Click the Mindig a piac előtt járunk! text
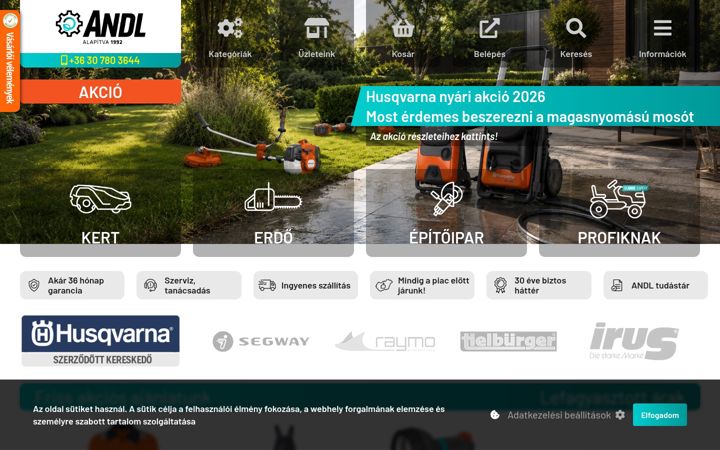Screen dimensions: 720x450 point(433,285)
